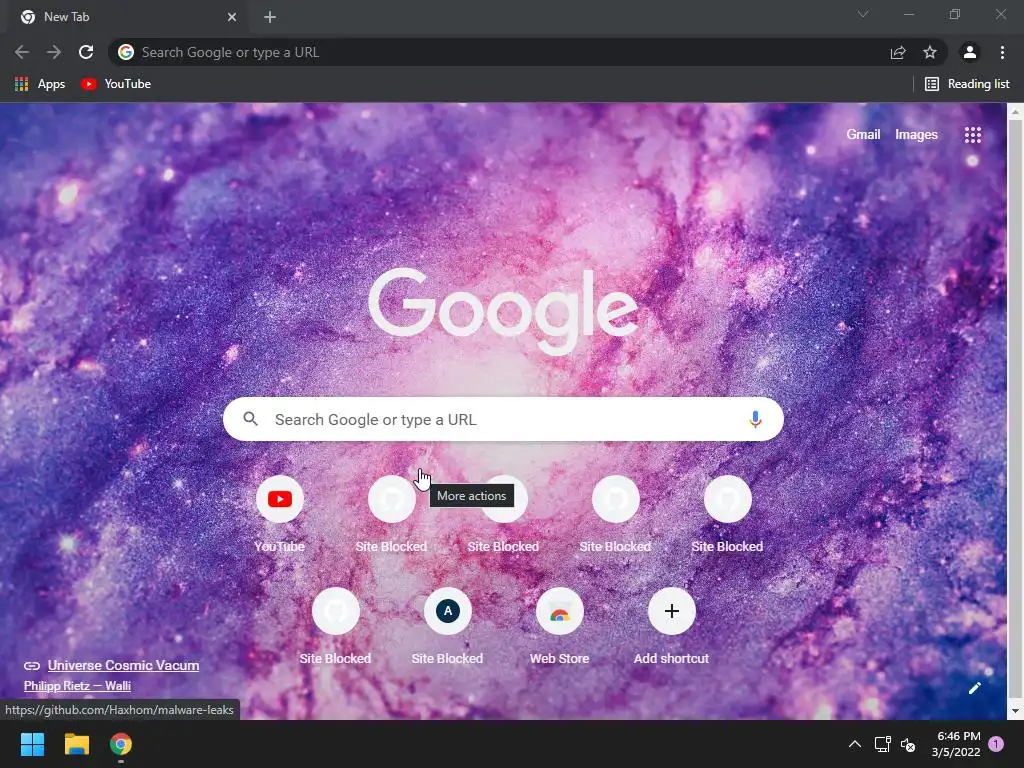Open the notification badge in the taskbar

(997, 744)
